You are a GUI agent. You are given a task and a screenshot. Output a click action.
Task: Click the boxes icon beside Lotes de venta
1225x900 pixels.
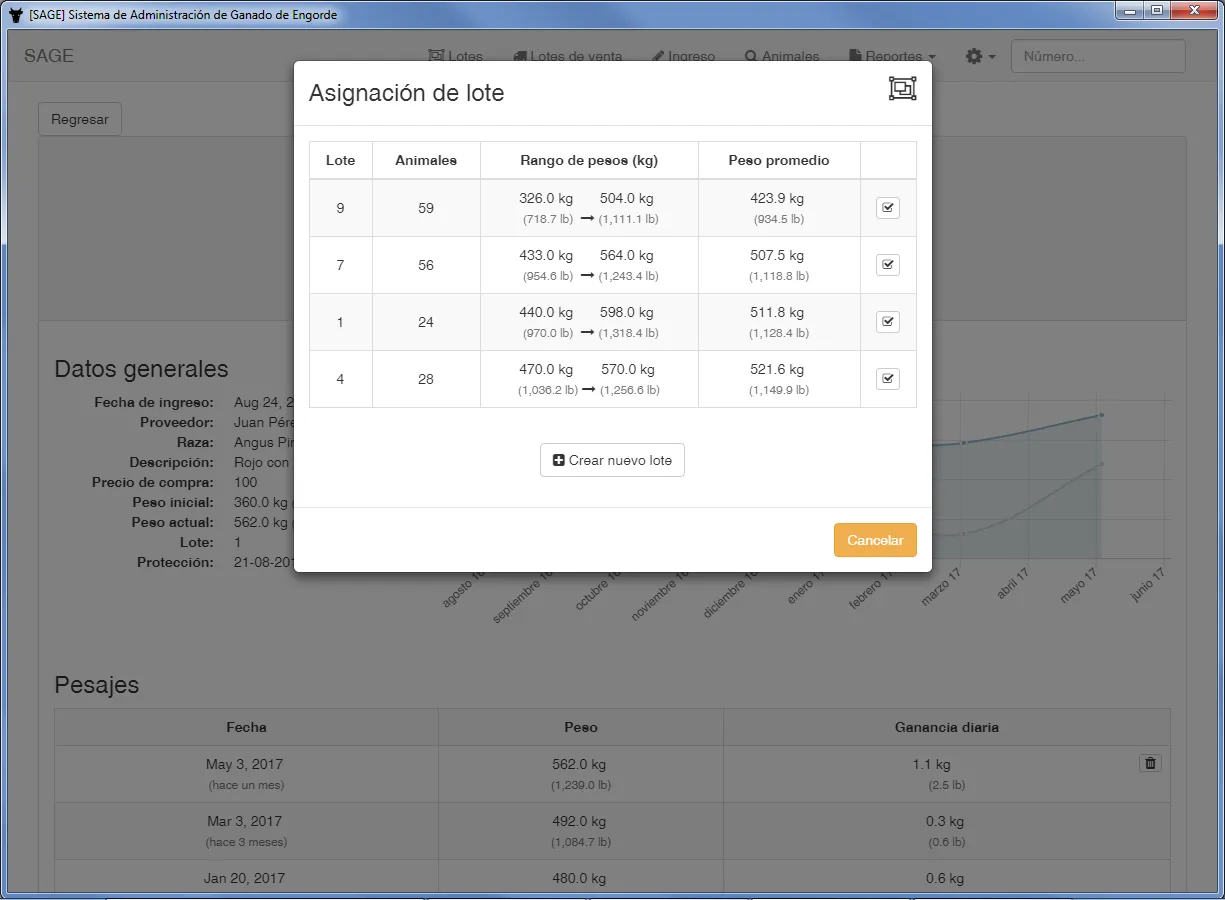coord(519,56)
